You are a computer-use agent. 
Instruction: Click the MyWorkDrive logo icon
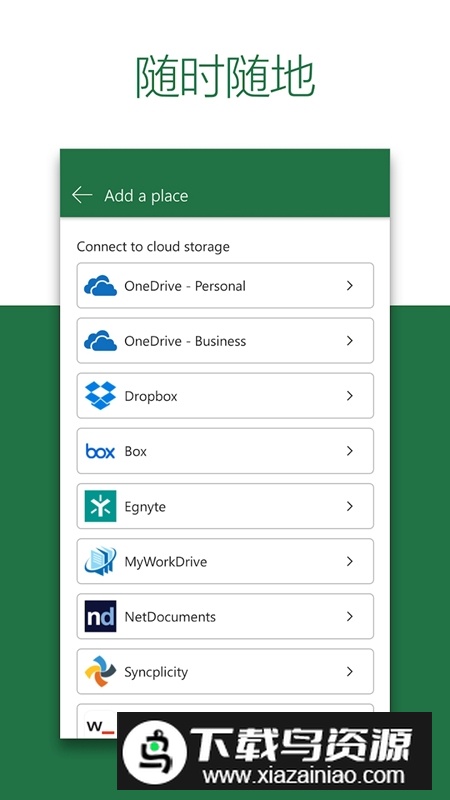point(101,561)
